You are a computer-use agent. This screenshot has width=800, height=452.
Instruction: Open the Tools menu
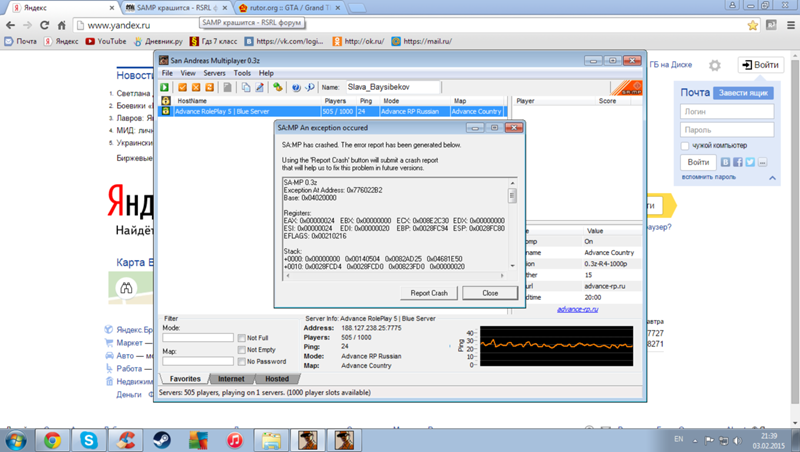coord(242,73)
